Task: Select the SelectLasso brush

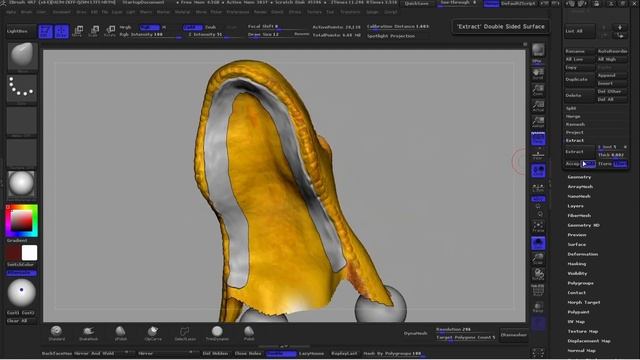Action: click(x=185, y=333)
